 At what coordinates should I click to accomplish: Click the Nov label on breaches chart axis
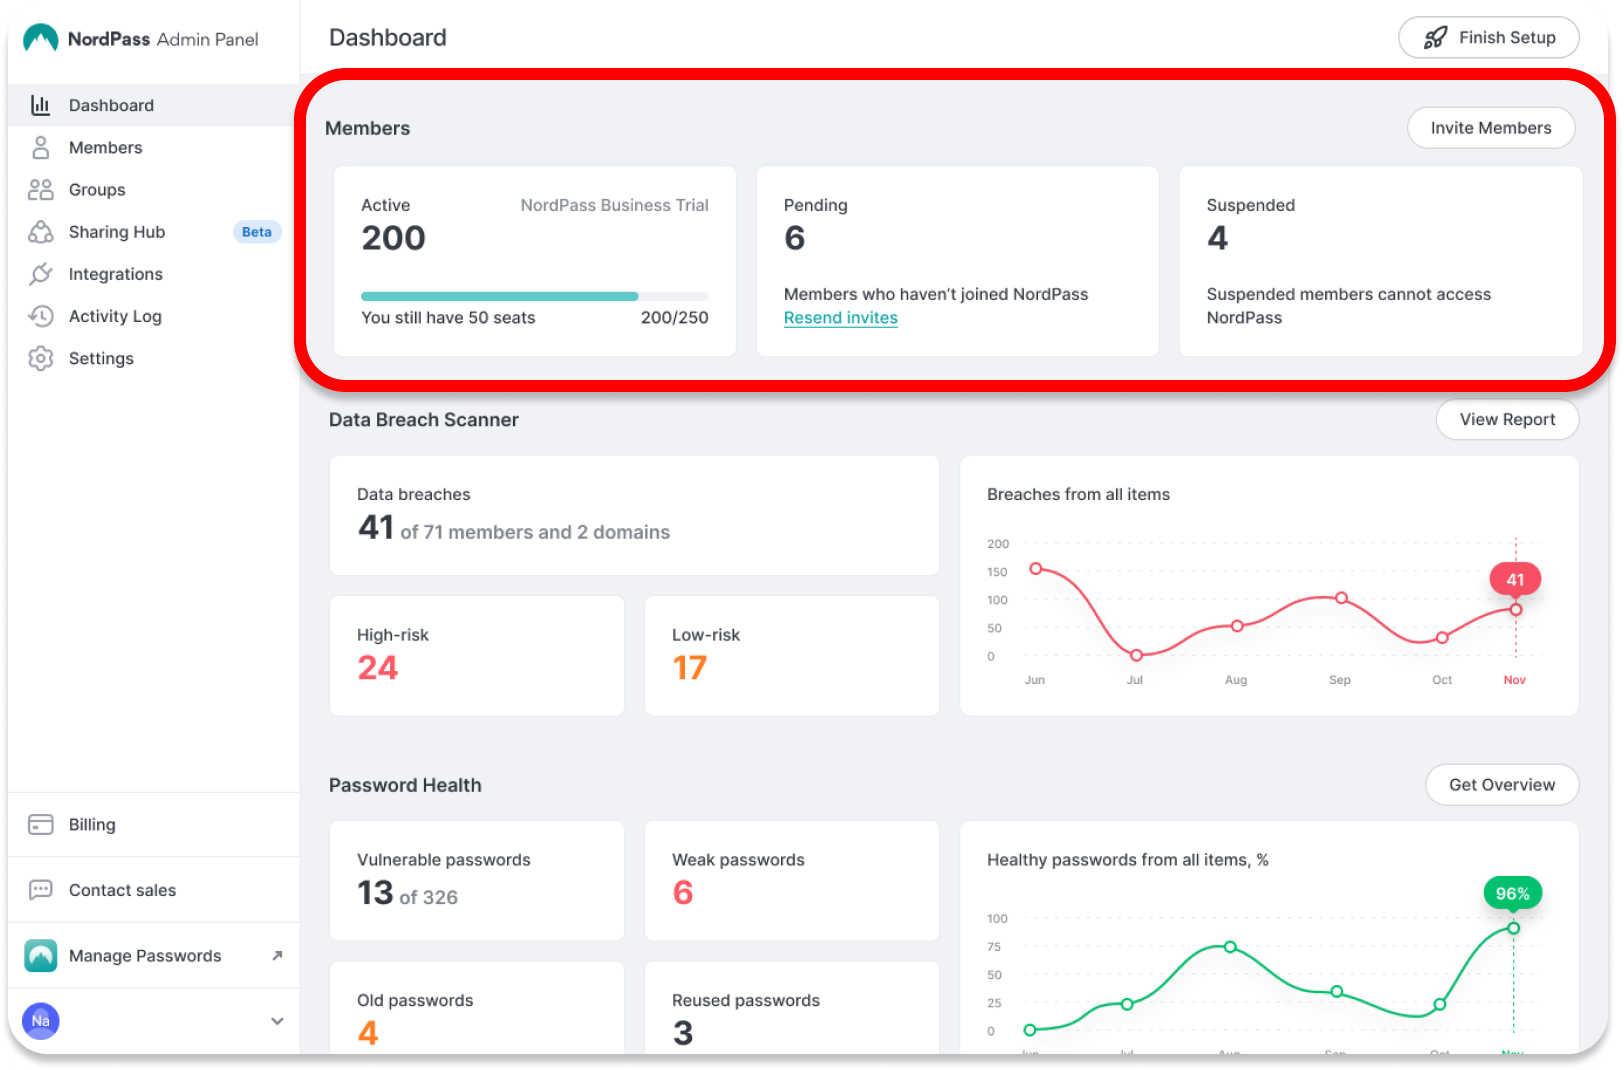[1514, 680]
